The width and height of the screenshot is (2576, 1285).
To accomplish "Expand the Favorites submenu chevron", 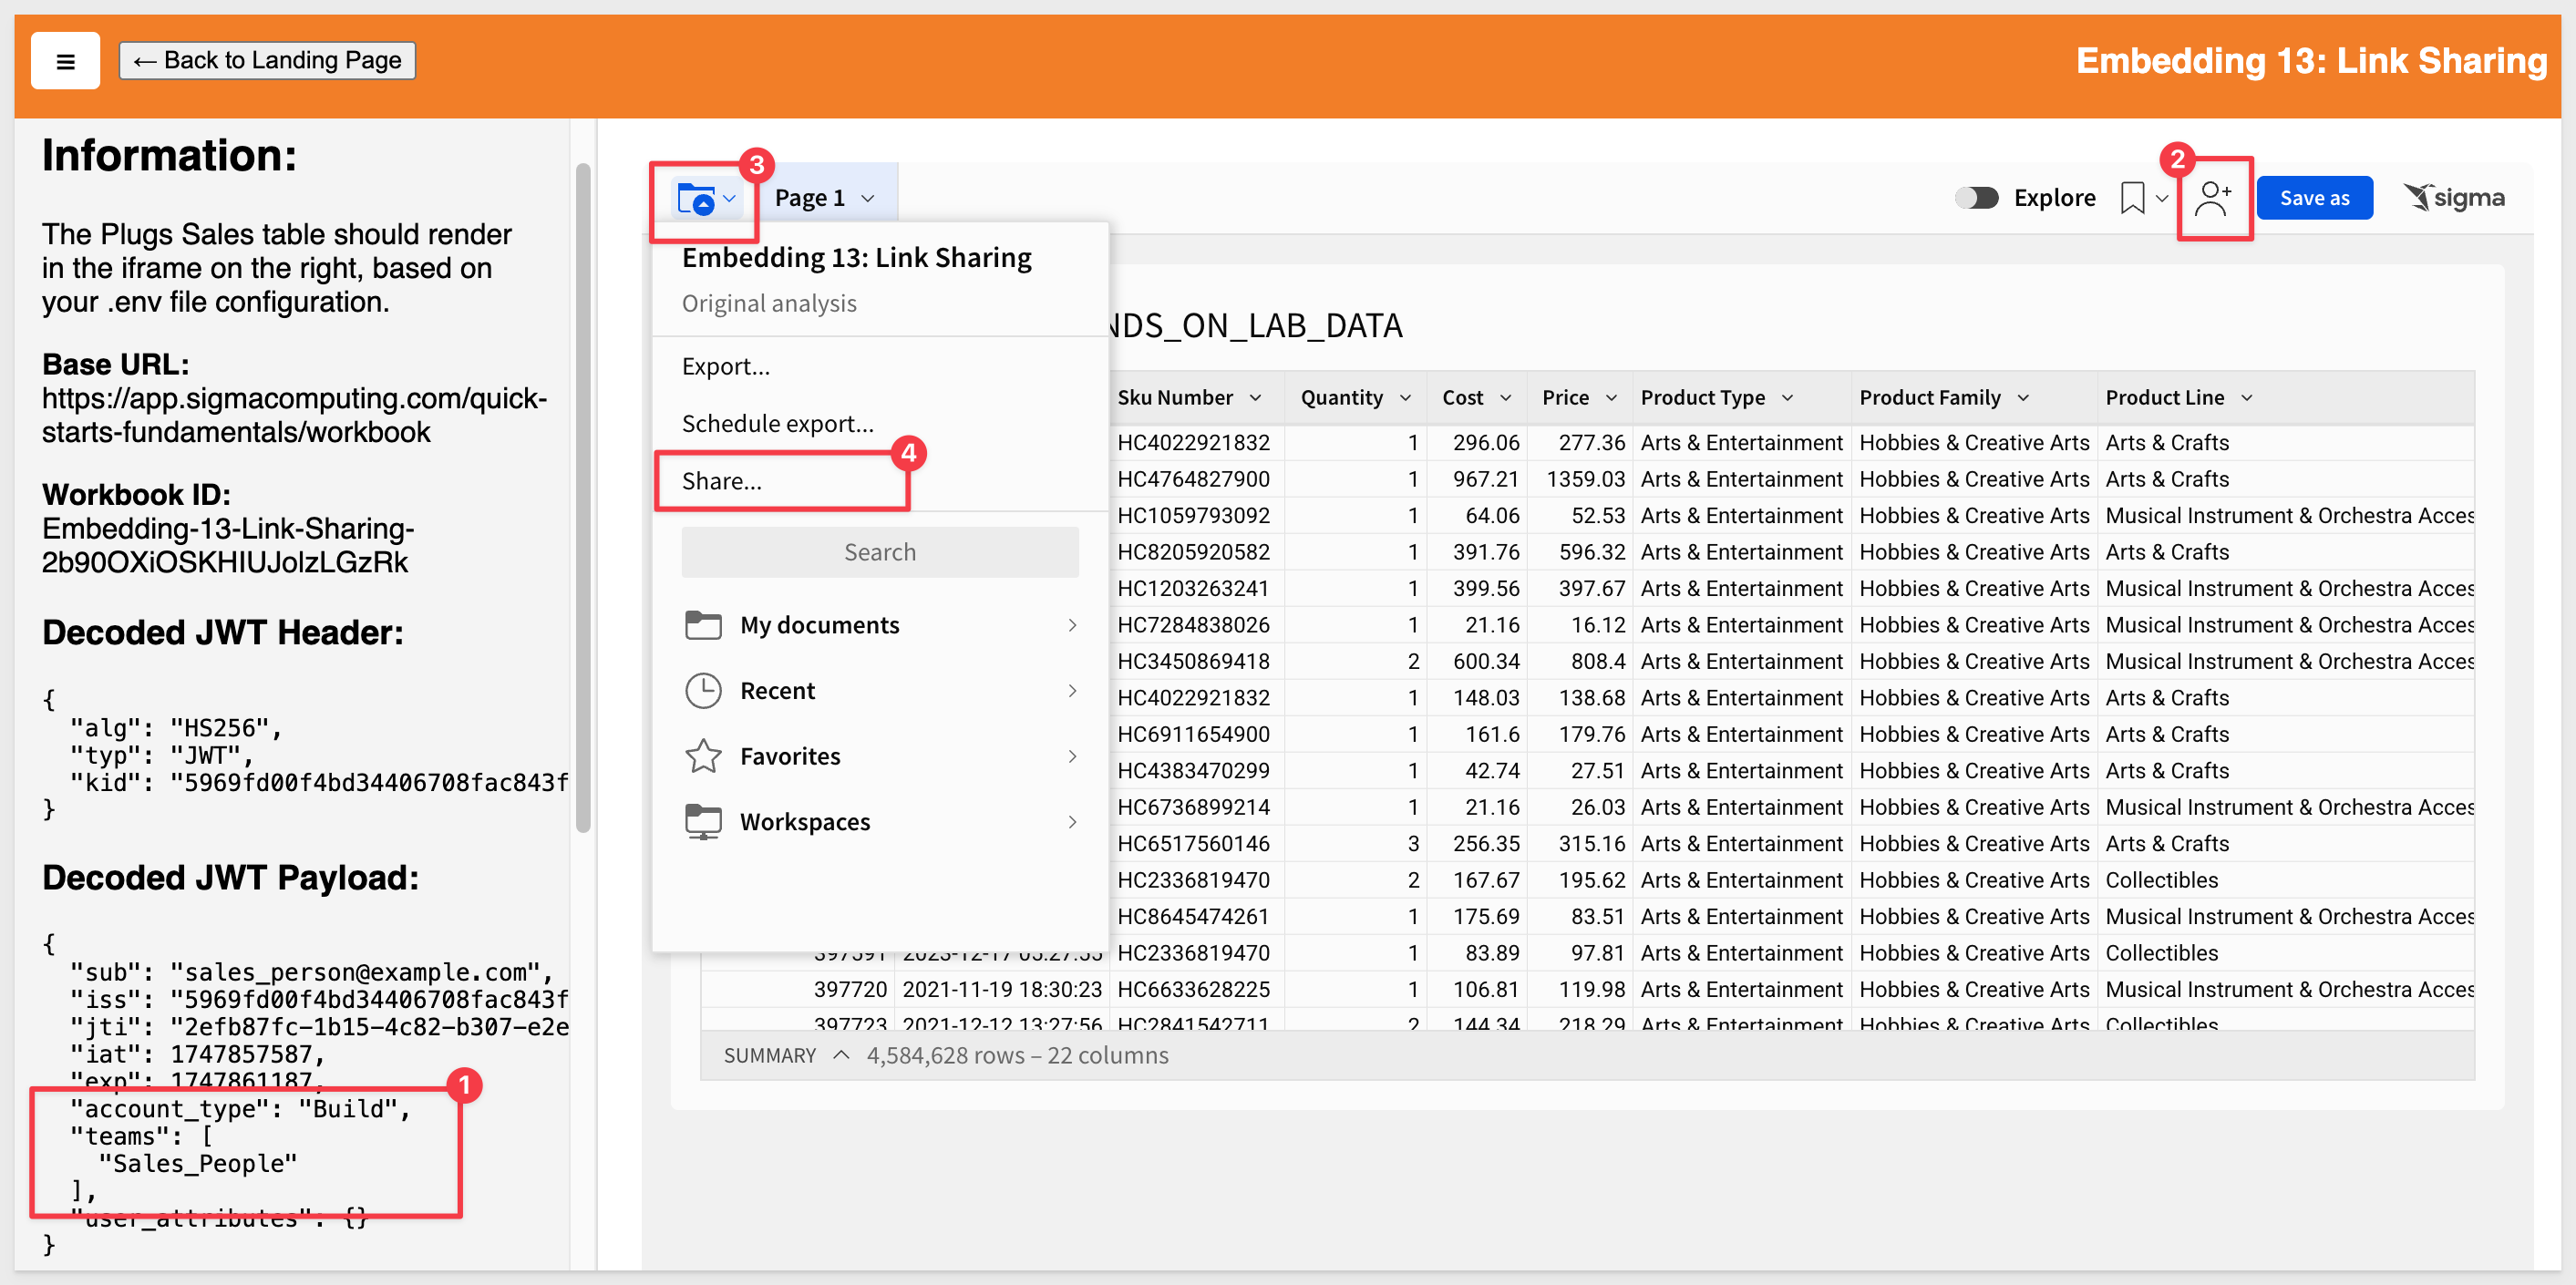I will point(1072,756).
